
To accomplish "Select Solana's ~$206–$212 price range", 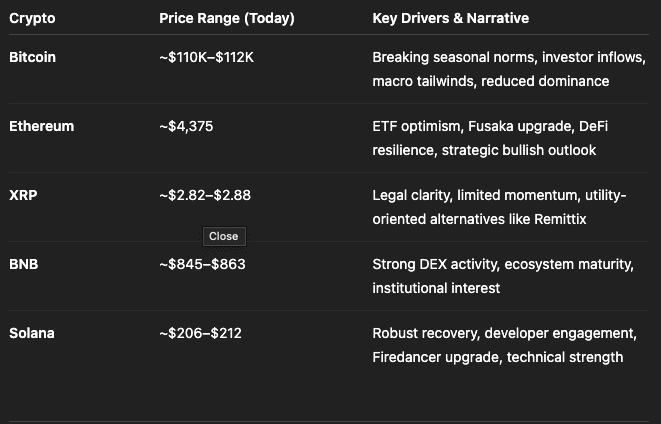I will 200,333.
